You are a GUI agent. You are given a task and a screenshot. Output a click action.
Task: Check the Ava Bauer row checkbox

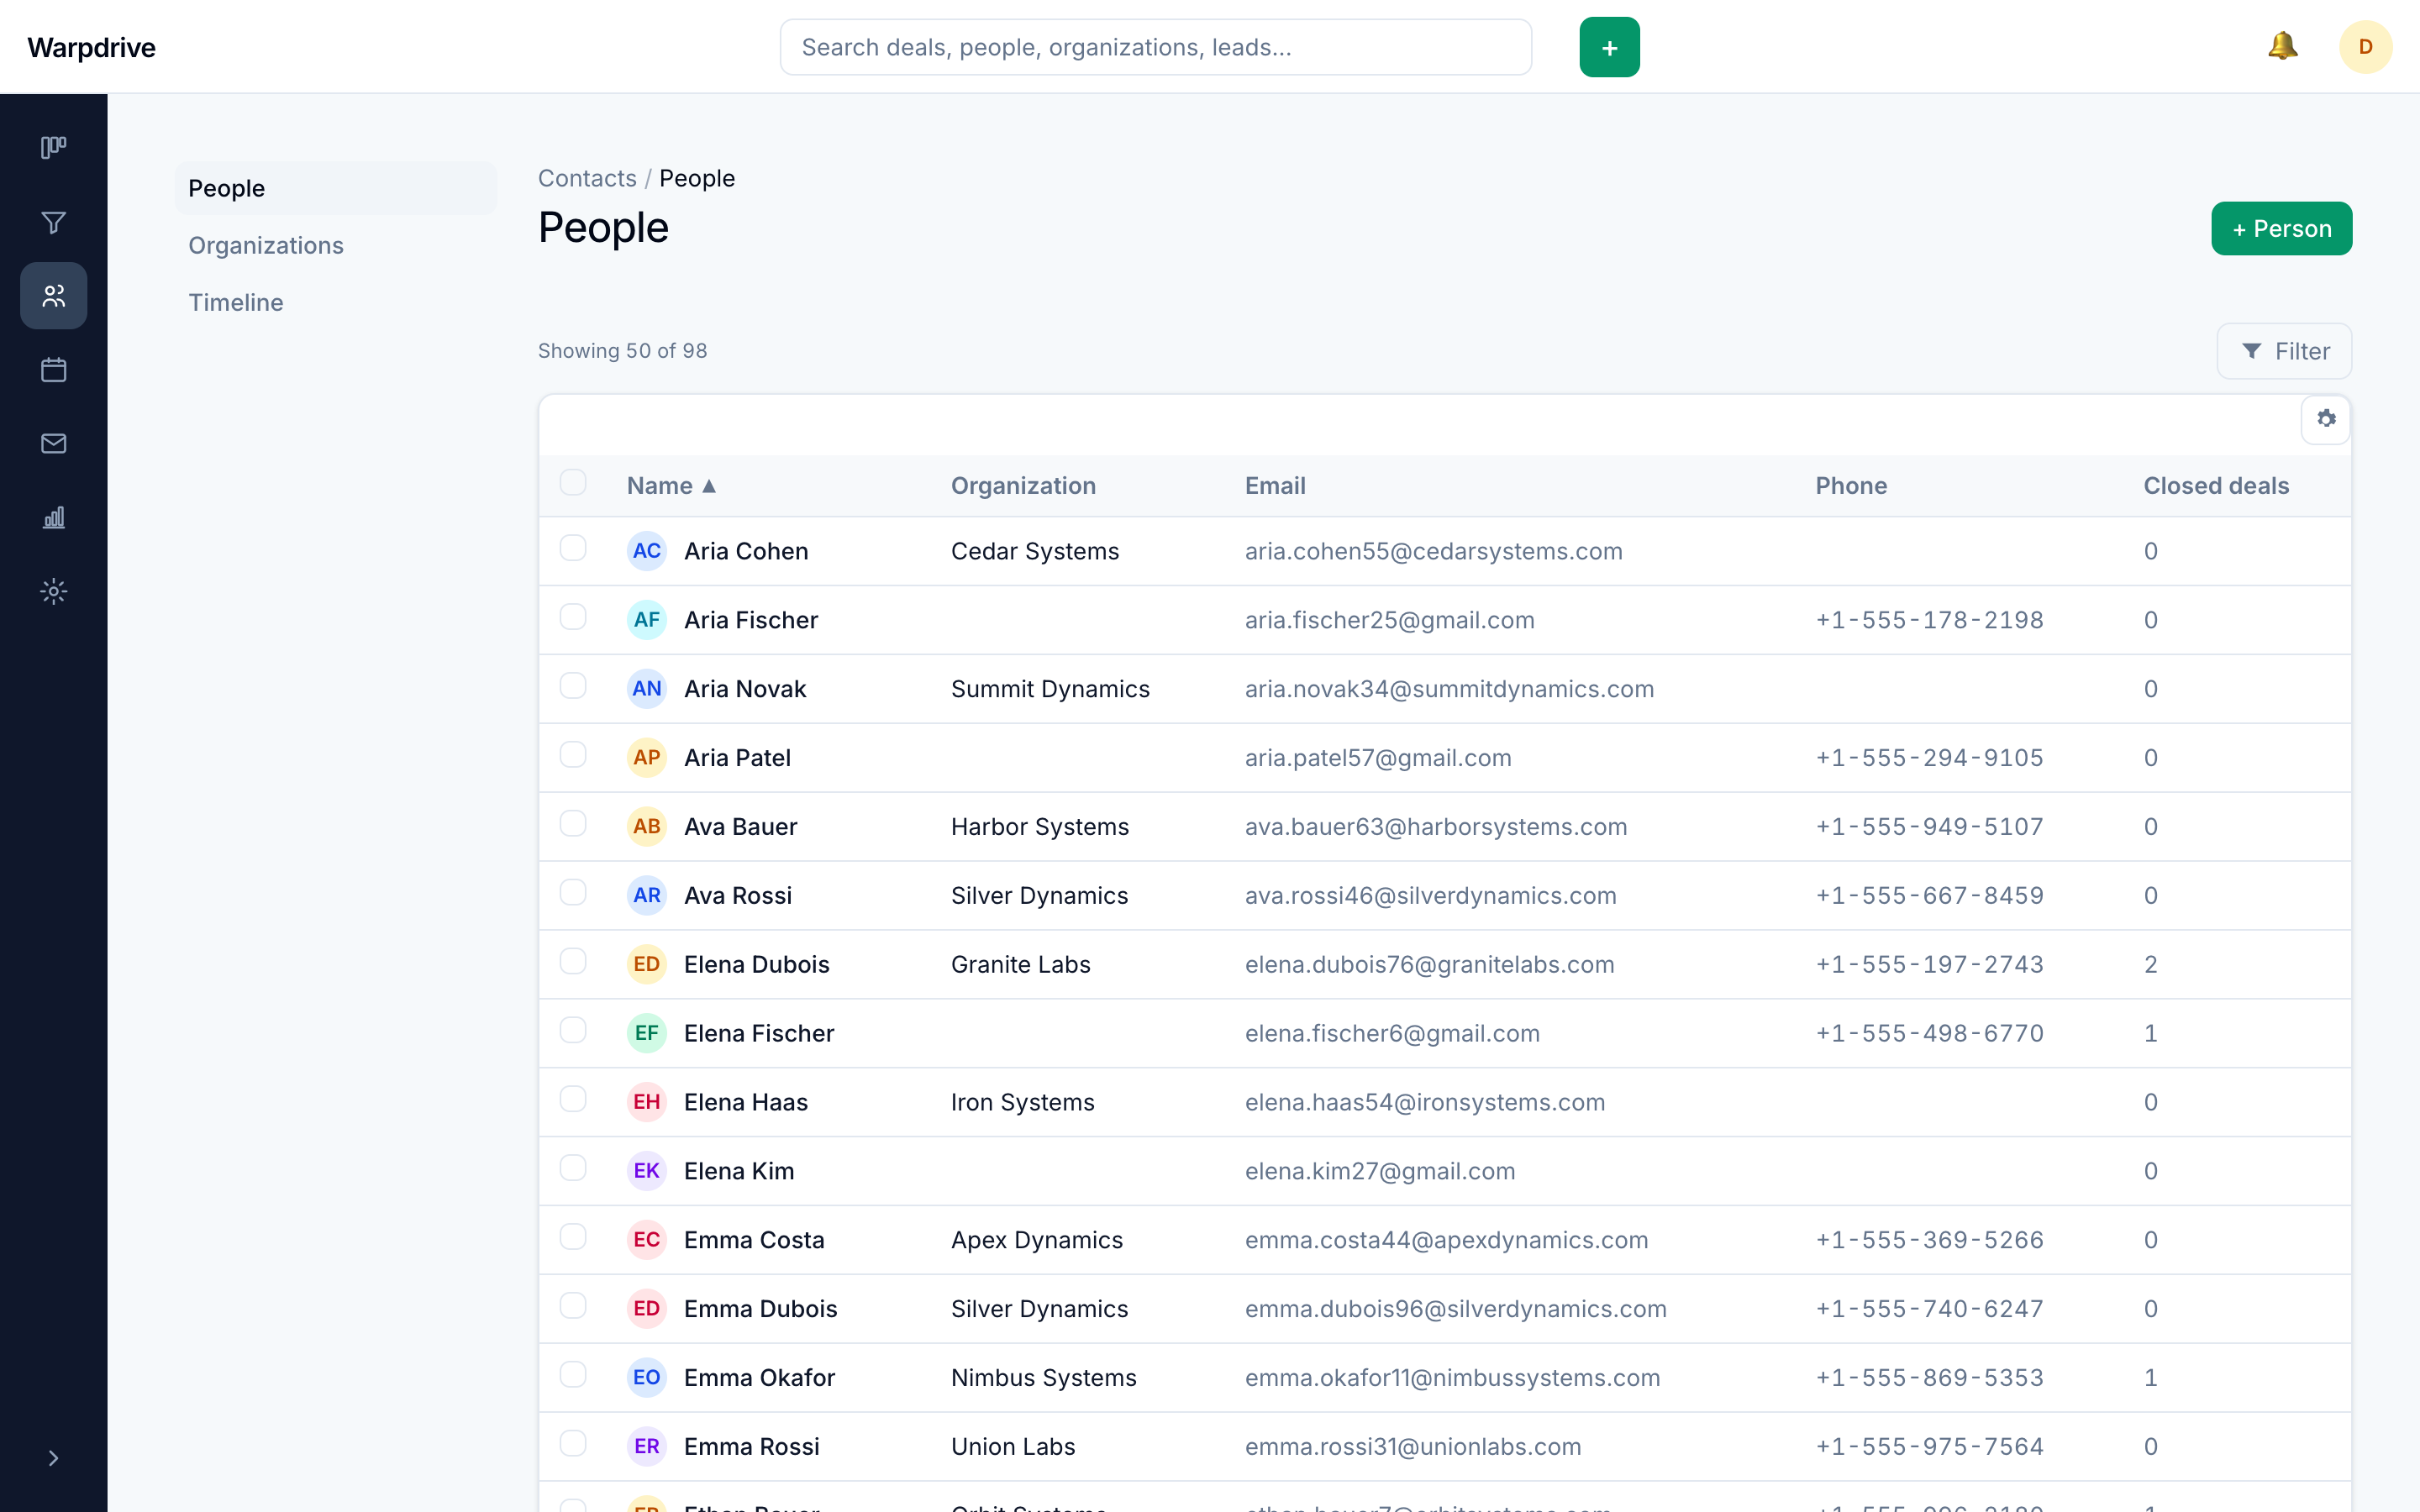tap(573, 824)
